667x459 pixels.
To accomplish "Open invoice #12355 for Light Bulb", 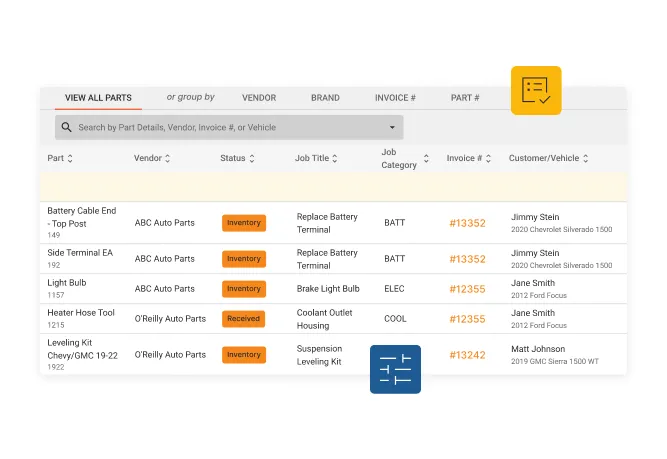I will tap(467, 289).
